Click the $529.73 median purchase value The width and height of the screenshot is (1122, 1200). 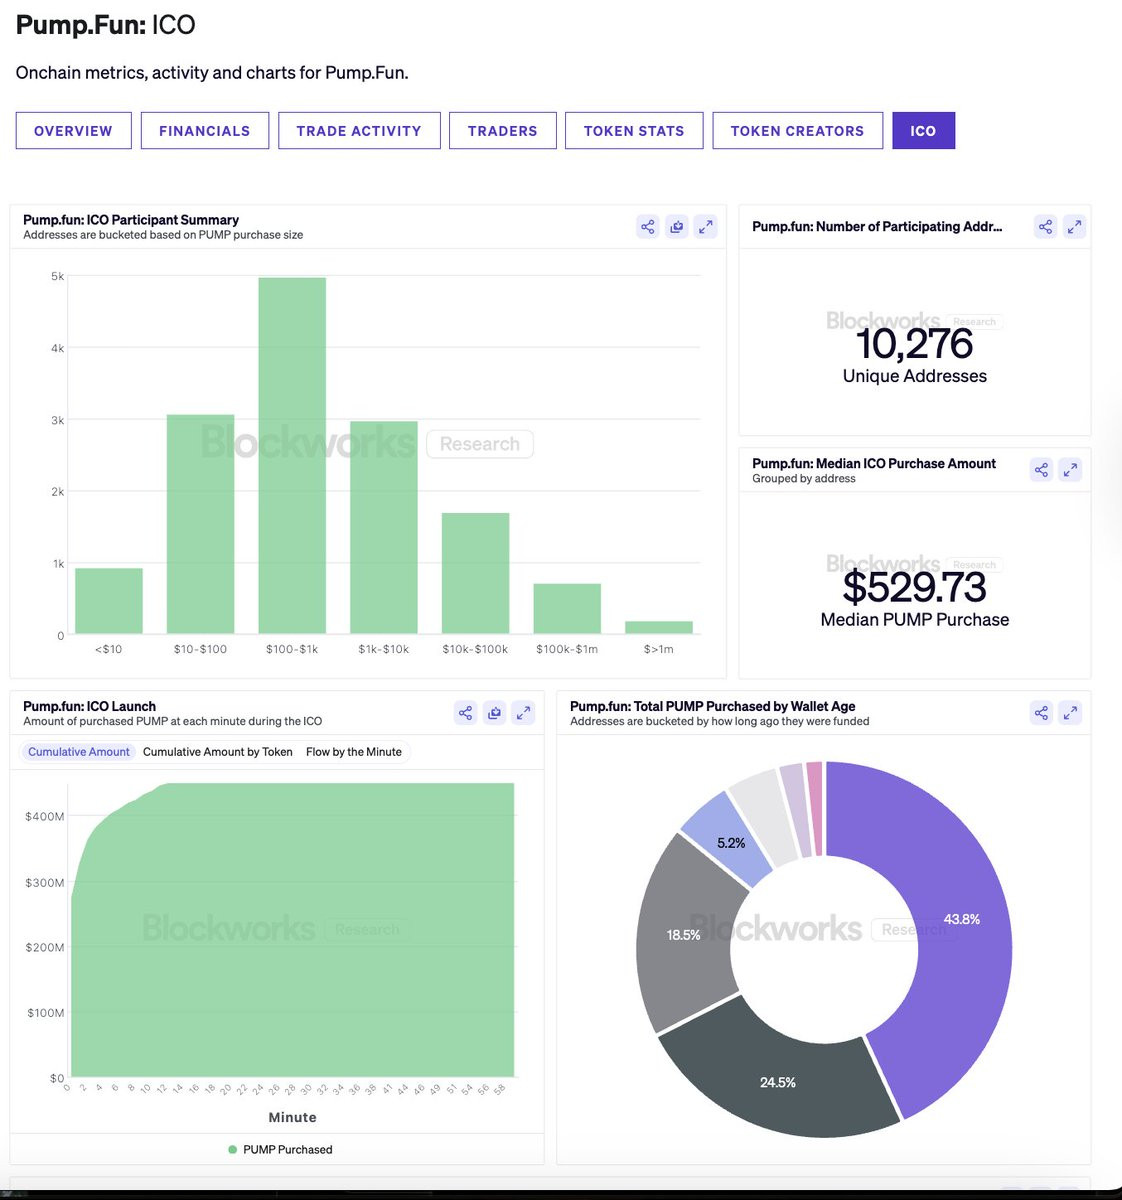[914, 587]
